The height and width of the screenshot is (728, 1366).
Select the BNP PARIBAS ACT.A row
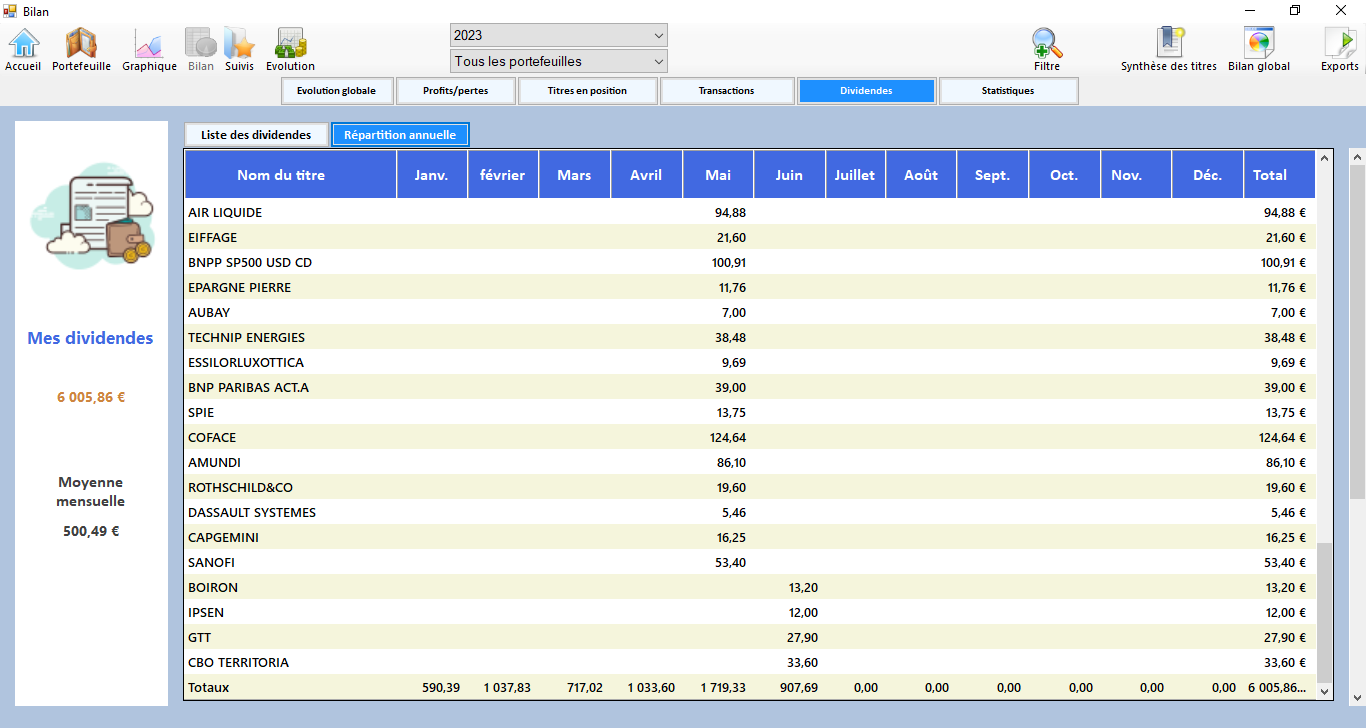pyautogui.click(x=750, y=387)
